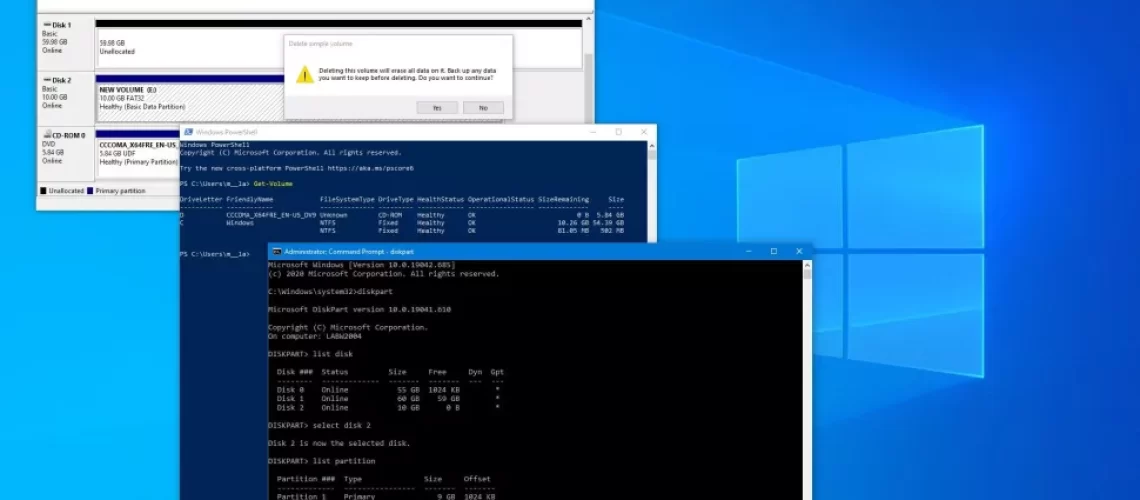Screen dimensions: 1140x500
Task: Click the Disk 1 drive icon
Action: (x=46, y=24)
